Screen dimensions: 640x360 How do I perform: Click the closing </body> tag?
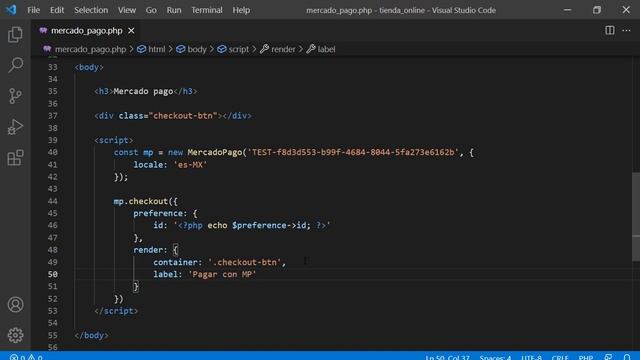(91, 335)
